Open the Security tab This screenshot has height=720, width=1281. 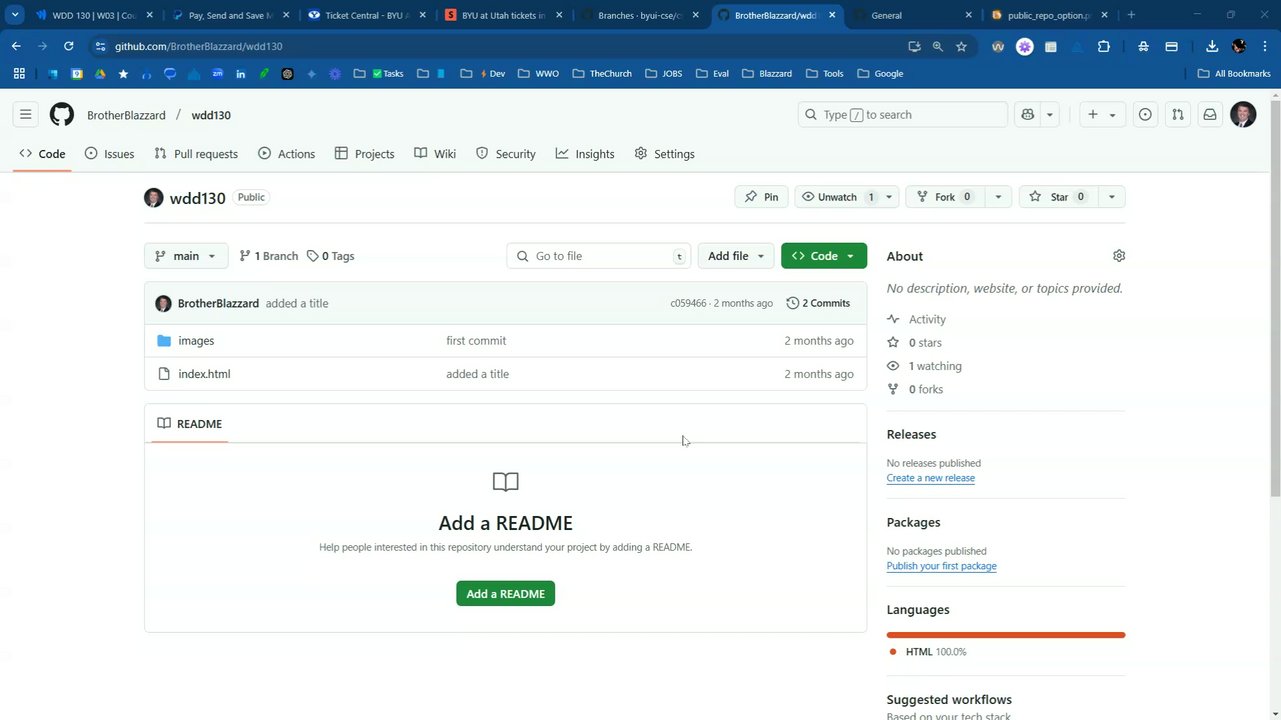coord(505,154)
